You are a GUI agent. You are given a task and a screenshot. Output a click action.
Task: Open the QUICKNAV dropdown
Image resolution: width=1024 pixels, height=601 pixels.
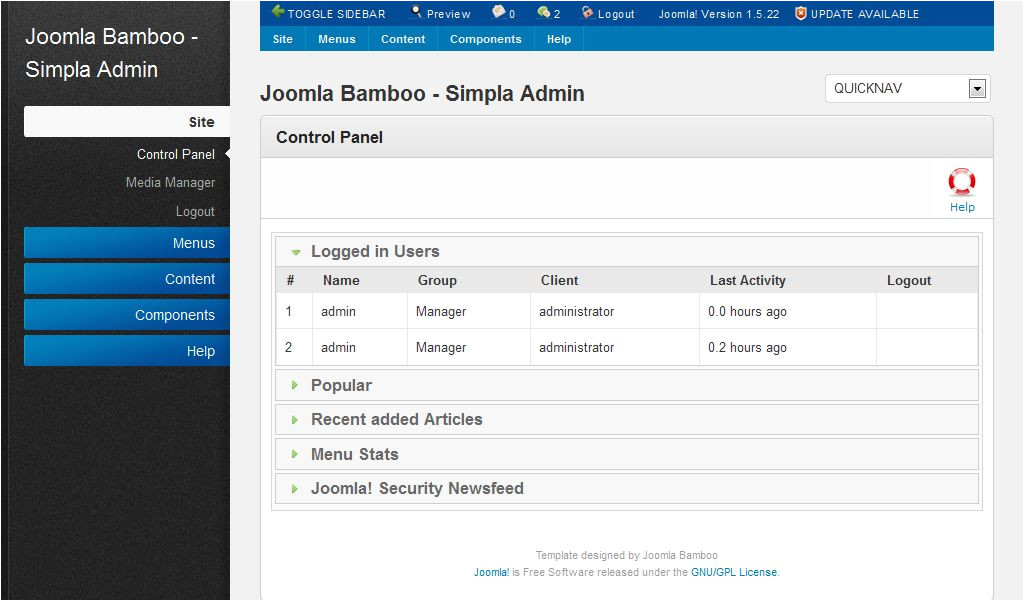[x=908, y=88]
